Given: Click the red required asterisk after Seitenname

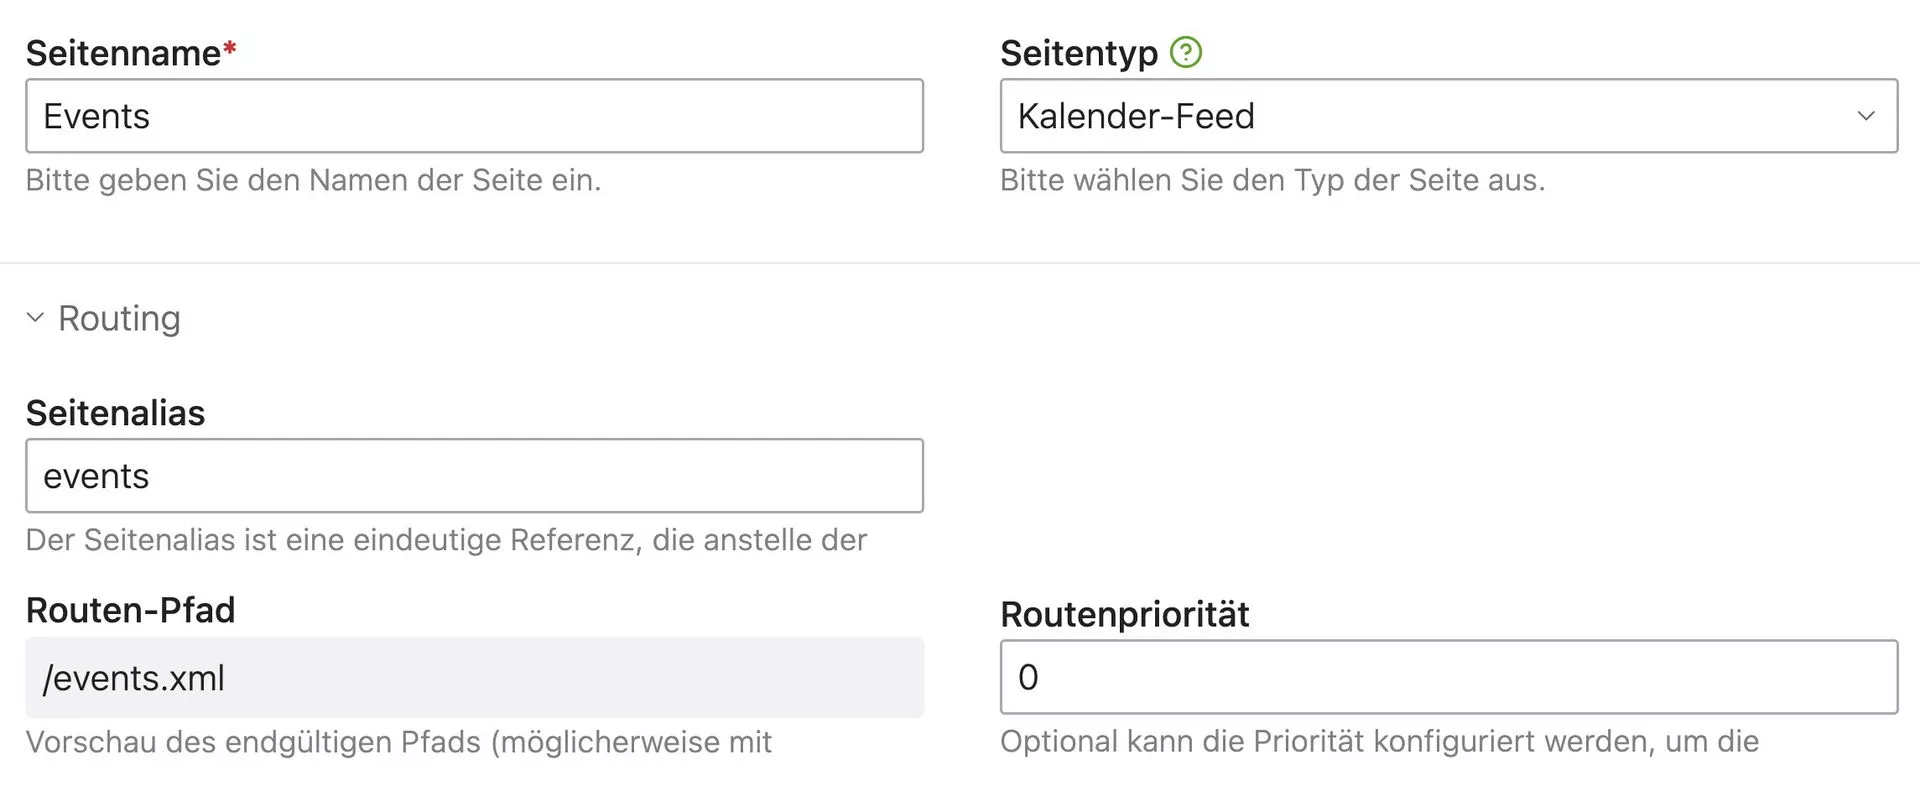Looking at the screenshot, I should (230, 48).
